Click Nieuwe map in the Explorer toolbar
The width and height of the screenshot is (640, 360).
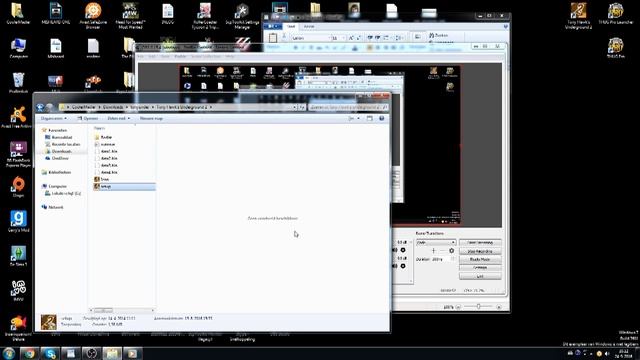click(151, 118)
